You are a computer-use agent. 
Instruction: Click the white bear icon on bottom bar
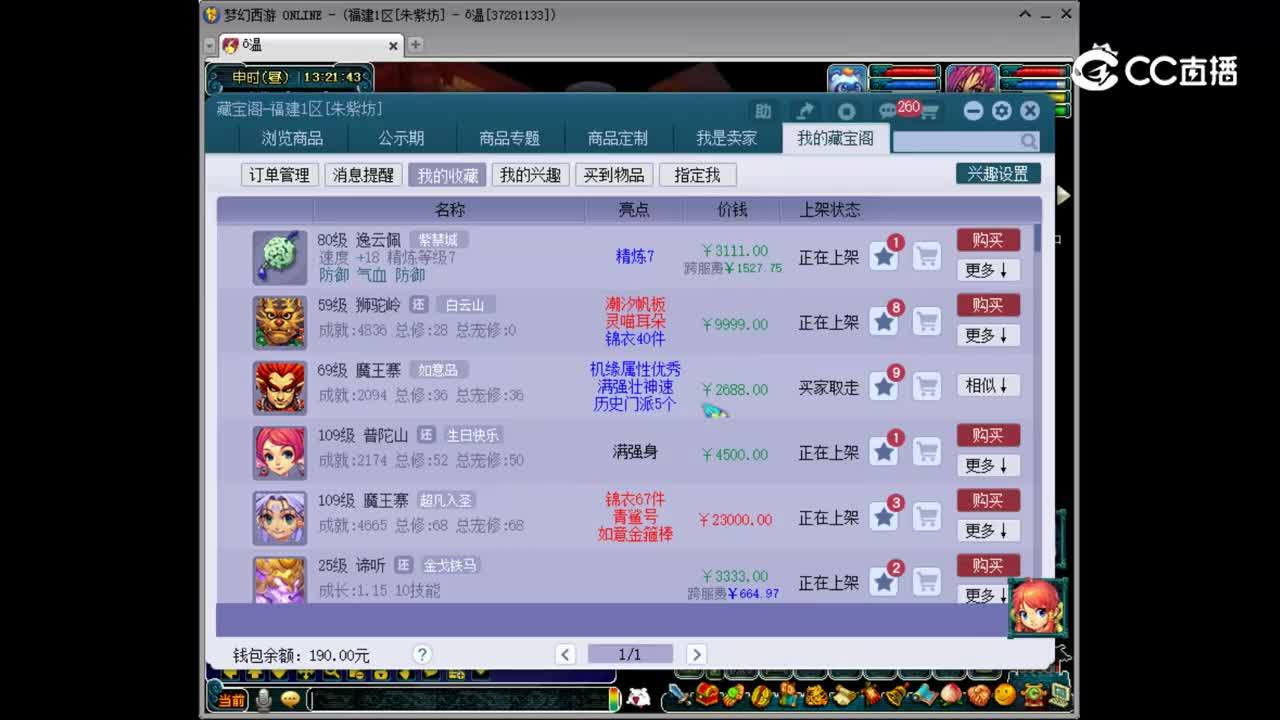pos(638,697)
